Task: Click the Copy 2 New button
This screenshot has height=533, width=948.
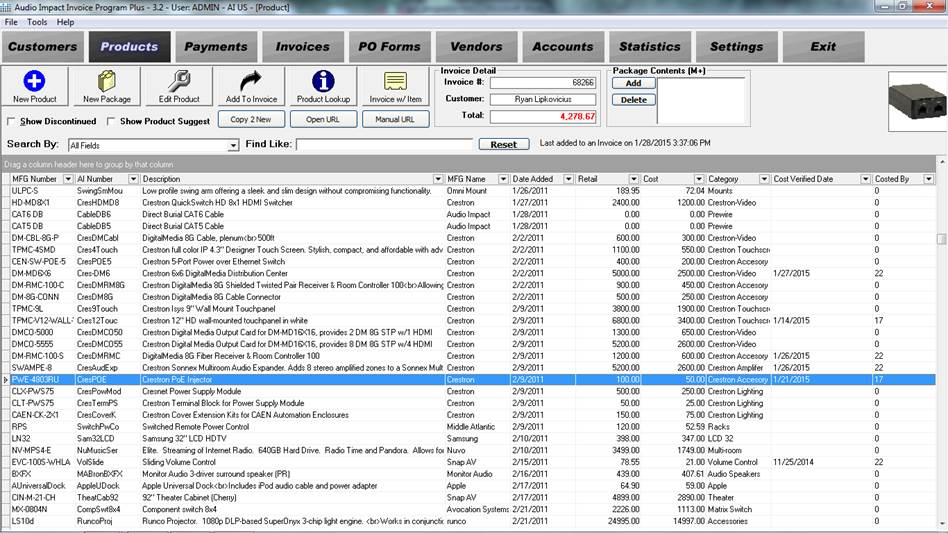Action: pyautogui.click(x=251, y=119)
